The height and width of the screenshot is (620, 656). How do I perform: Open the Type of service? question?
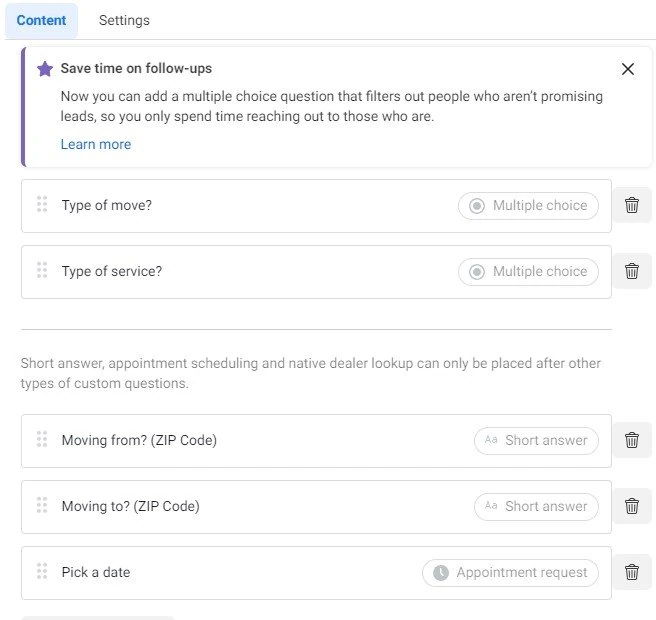pos(316,272)
